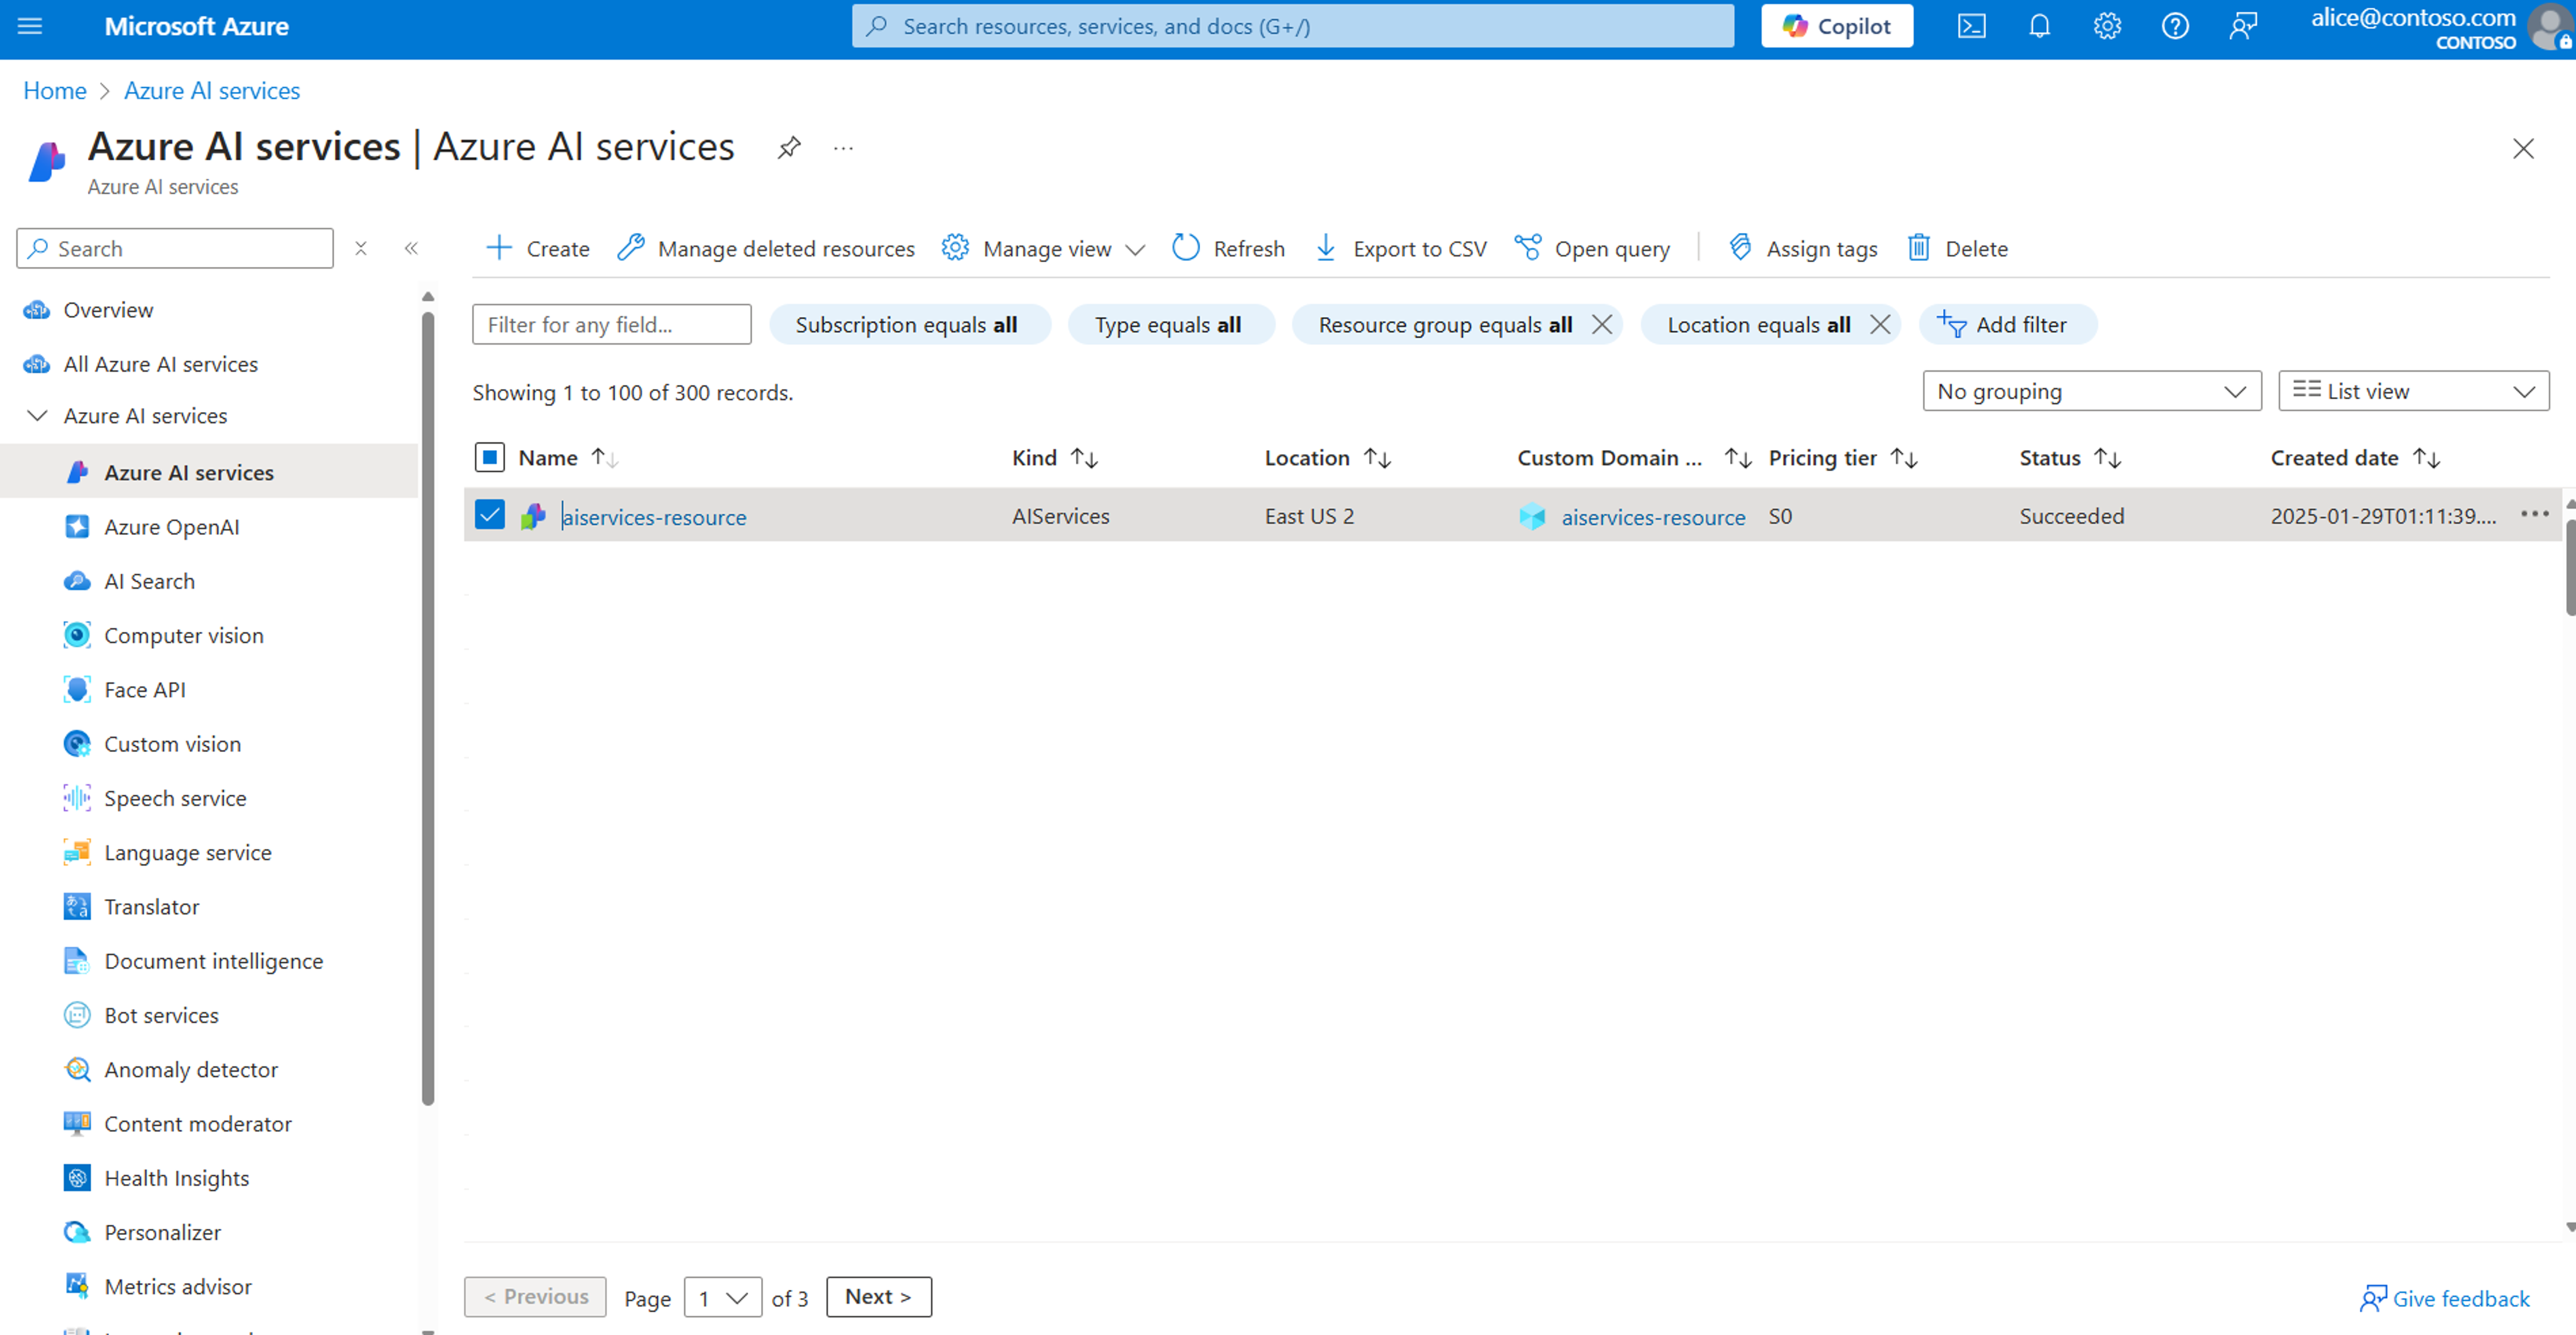Open the aiservices-resource name link
Screen dimensions: 2576x1335
coord(654,517)
